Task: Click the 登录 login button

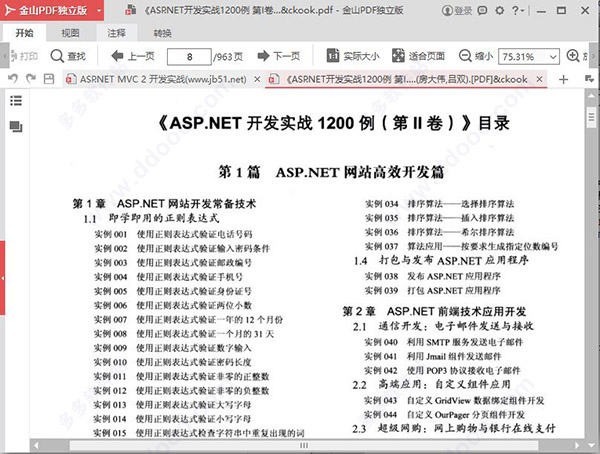Action: coord(457,10)
